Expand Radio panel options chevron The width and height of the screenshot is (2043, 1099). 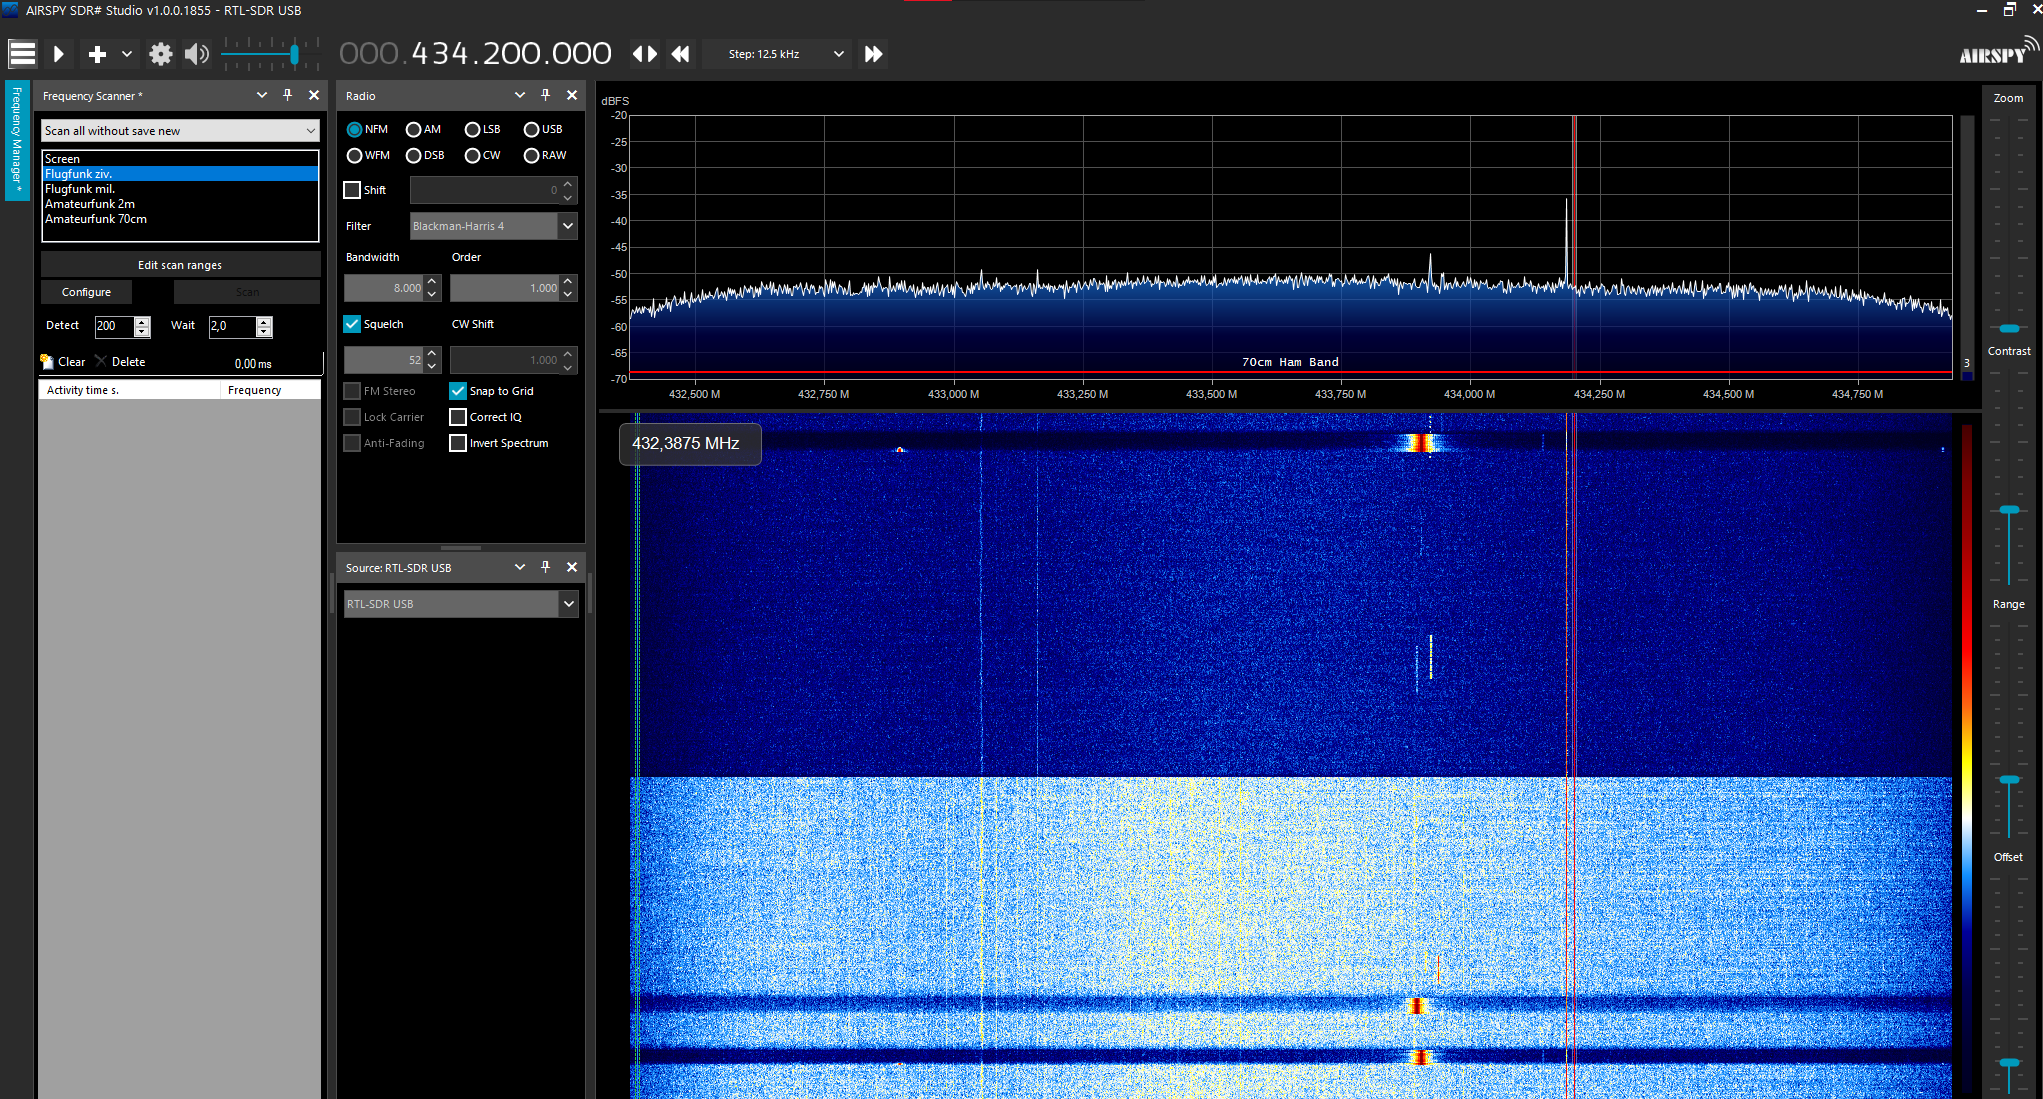(x=520, y=95)
